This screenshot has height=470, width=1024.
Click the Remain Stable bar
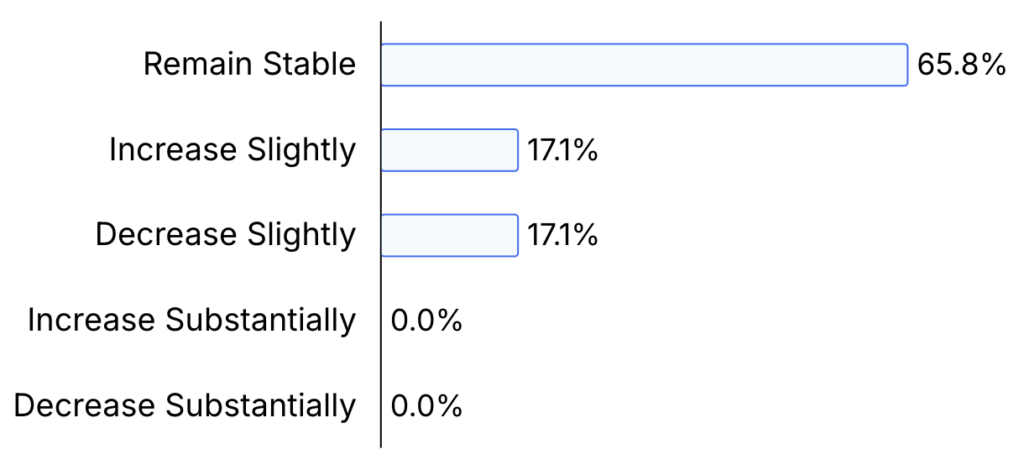point(645,65)
